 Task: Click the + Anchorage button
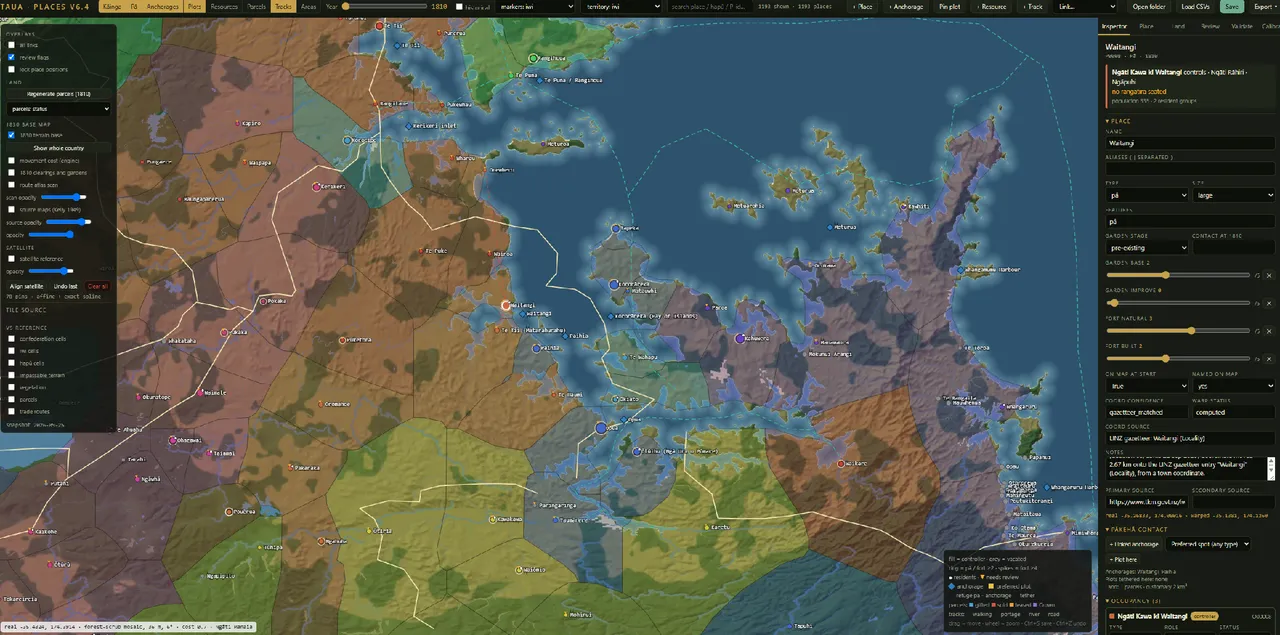tap(906, 6)
